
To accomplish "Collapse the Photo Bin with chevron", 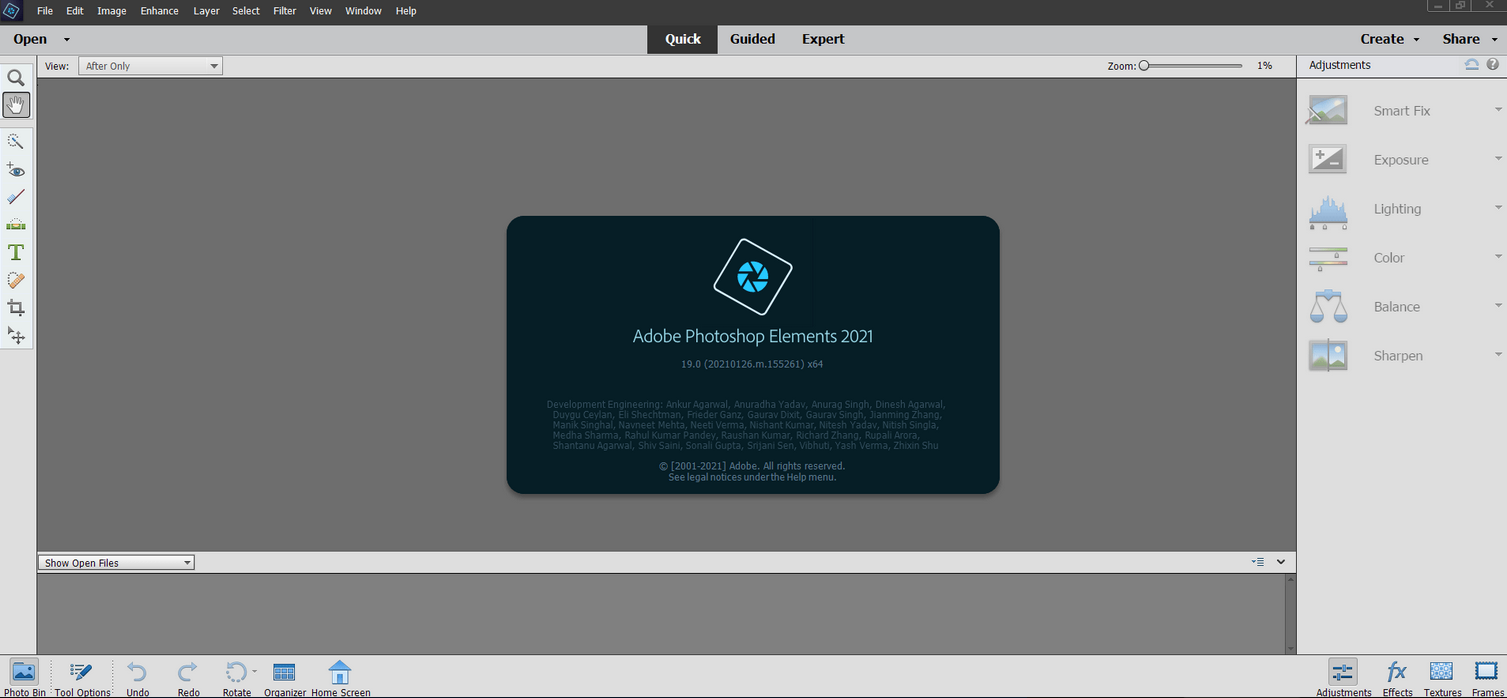I will (1281, 562).
